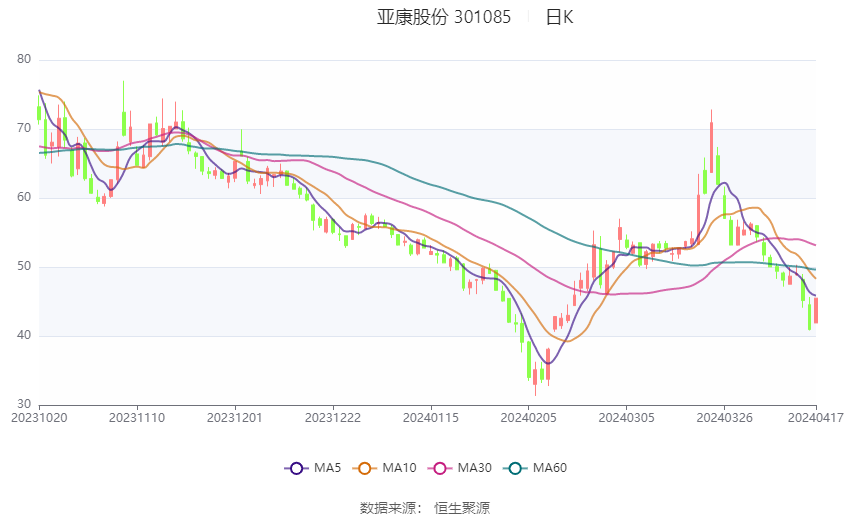850x516 pixels.
Task: Click the 20240205 date label
Action: 527,417
